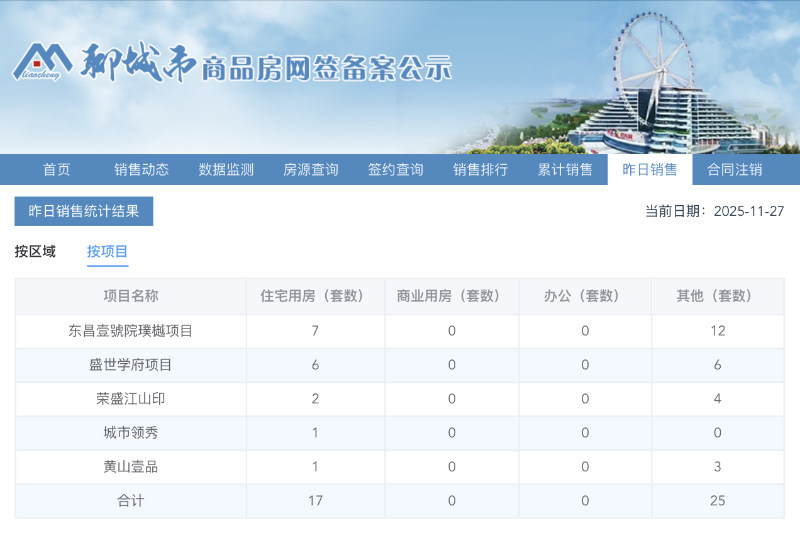The image size is (800, 540).
Task: Click residential value 1 for 城市领秀
Action: coord(315,433)
